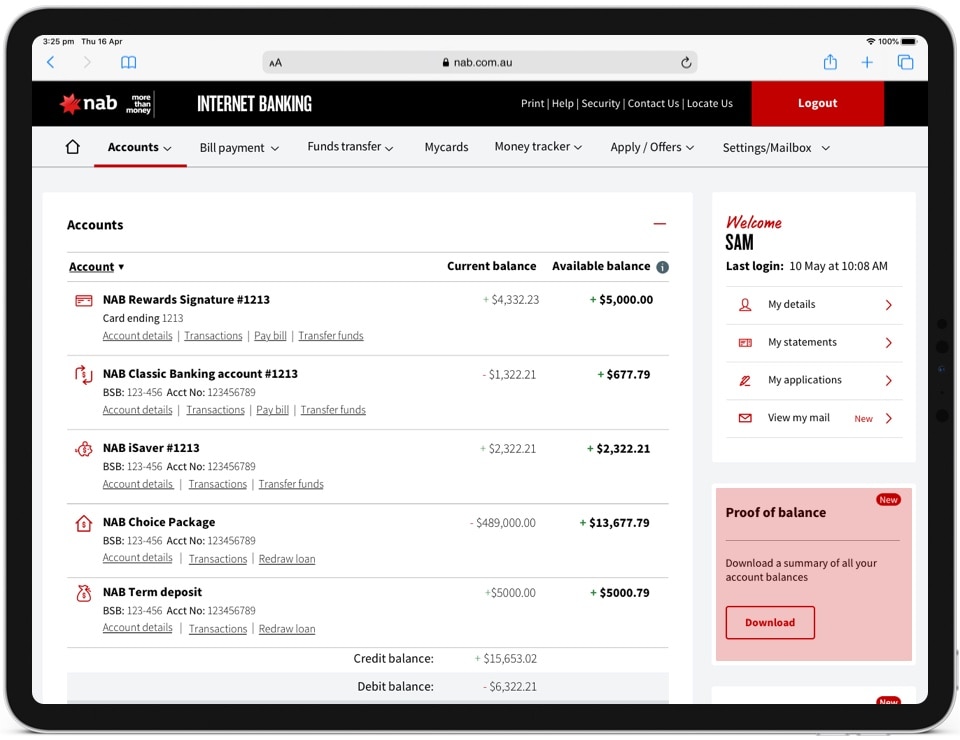The image size is (960, 740).
Task: Show all open Safari tabs
Action: [906, 62]
